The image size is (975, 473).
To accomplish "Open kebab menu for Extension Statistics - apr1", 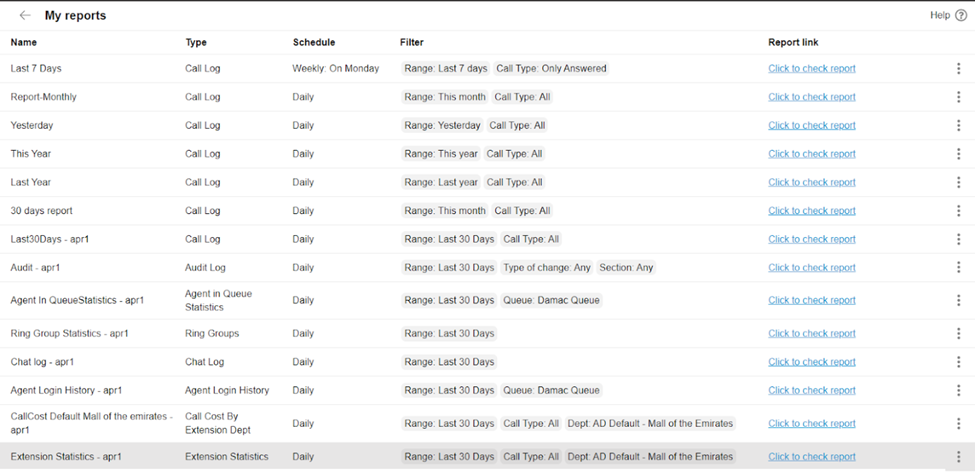I will click(958, 457).
